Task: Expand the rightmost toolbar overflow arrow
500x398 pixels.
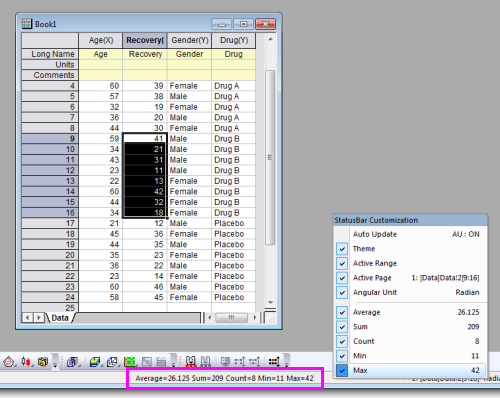Action: click(x=286, y=361)
